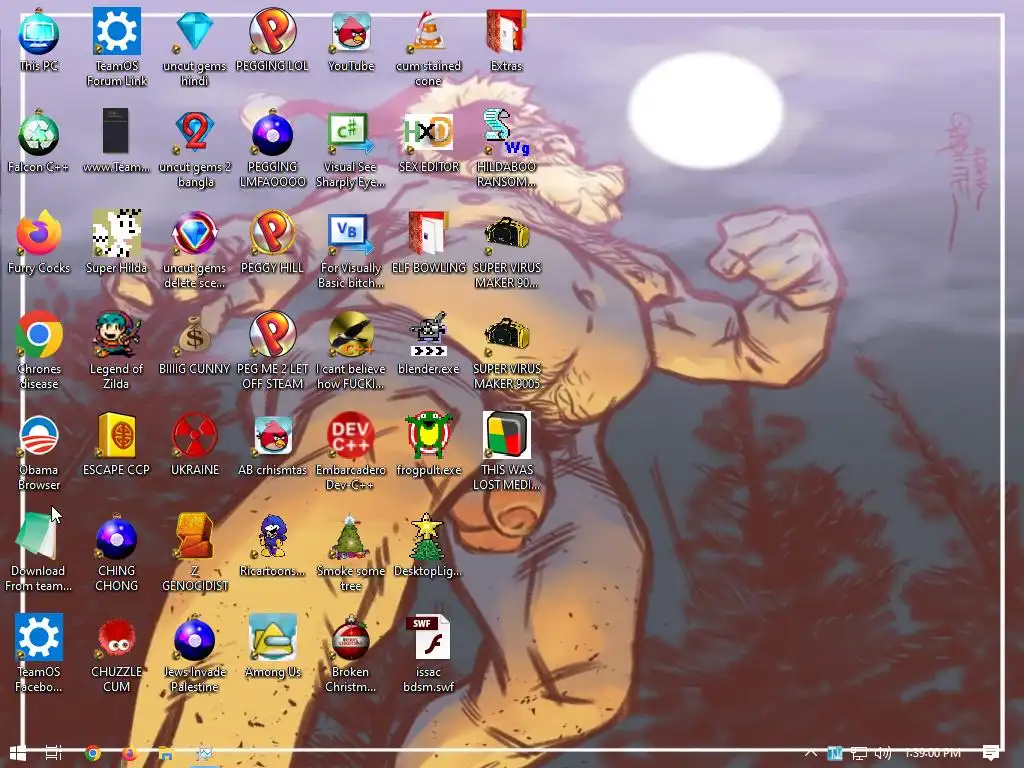Viewport: 1024px width, 768px height.
Task: Open the frogpult.exe frog icon
Action: (x=428, y=444)
